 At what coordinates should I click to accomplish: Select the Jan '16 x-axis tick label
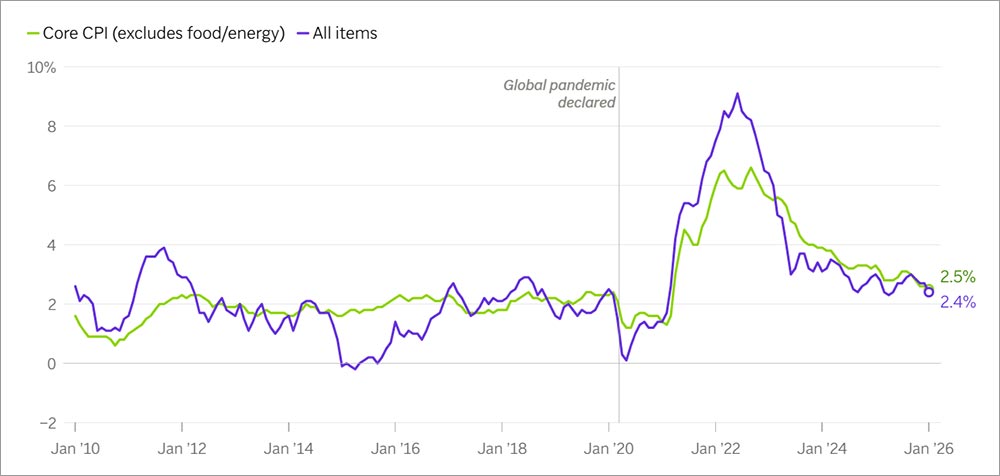(396, 451)
